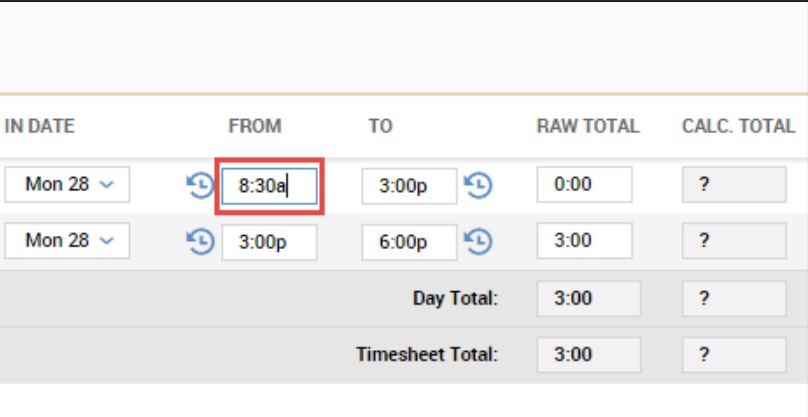Screen dimensions: 808x417
Task: Click the clock icon beside the 8:30a field
Action: pos(200,186)
